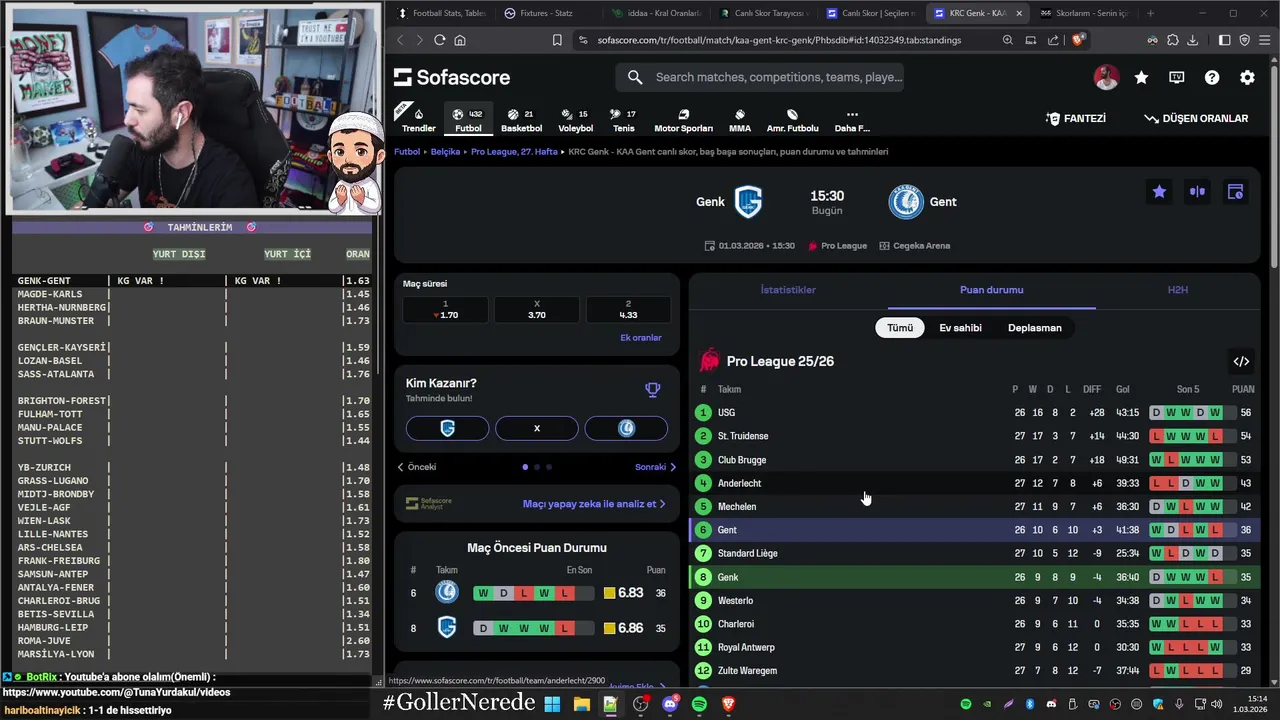
Task: Click the Gent crest in match header
Action: [x=906, y=202]
